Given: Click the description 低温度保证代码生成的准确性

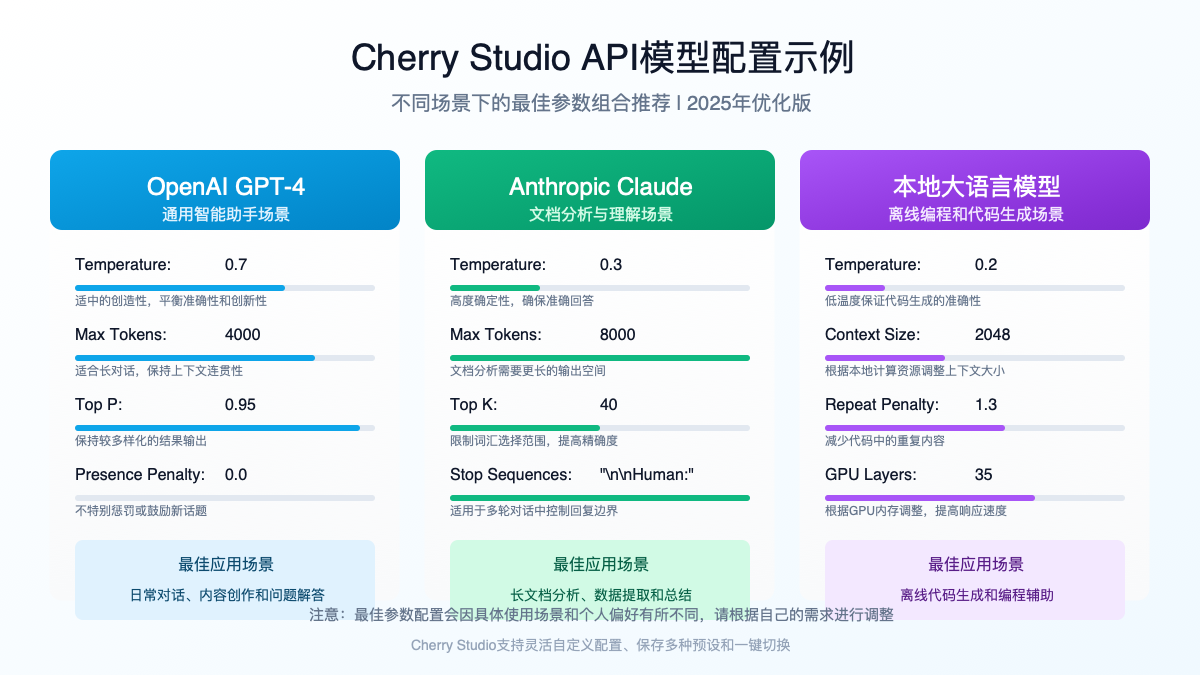Looking at the screenshot, I should click(903, 301).
